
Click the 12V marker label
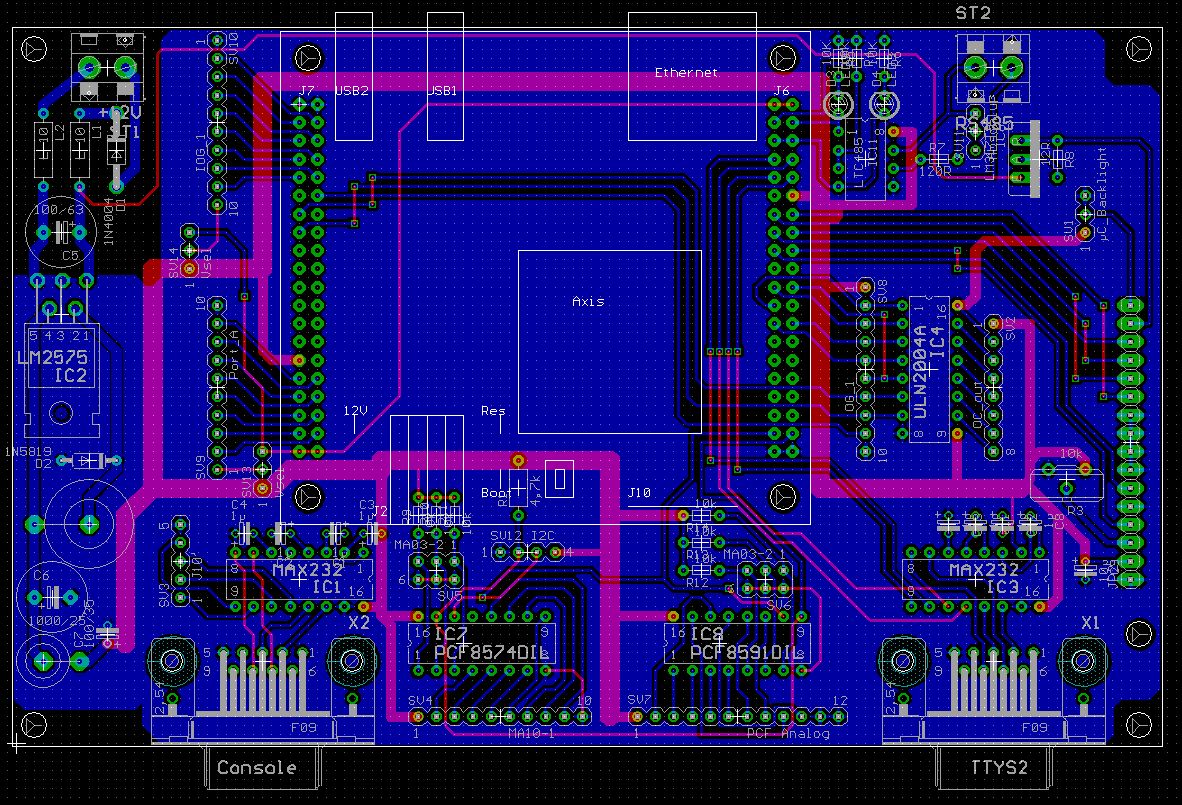pos(355,411)
